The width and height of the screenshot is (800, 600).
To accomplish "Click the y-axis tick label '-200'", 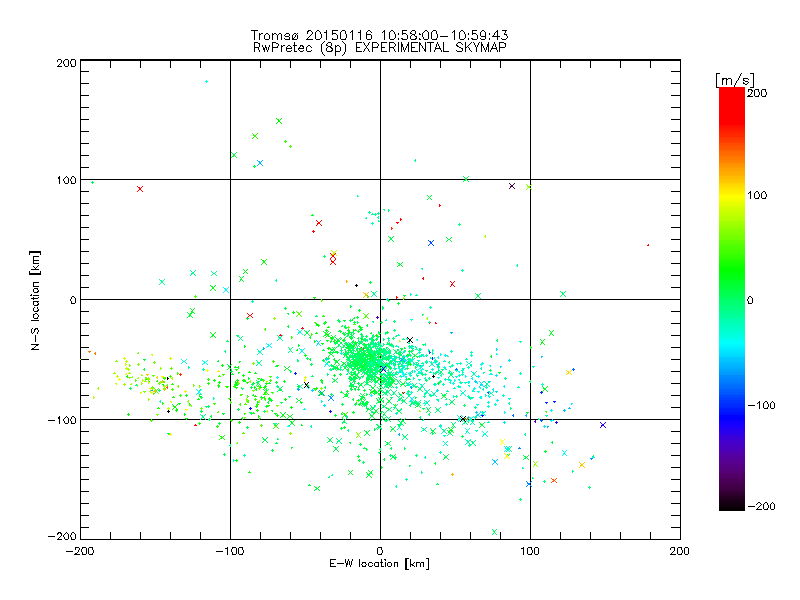I will pyautogui.click(x=62, y=536).
